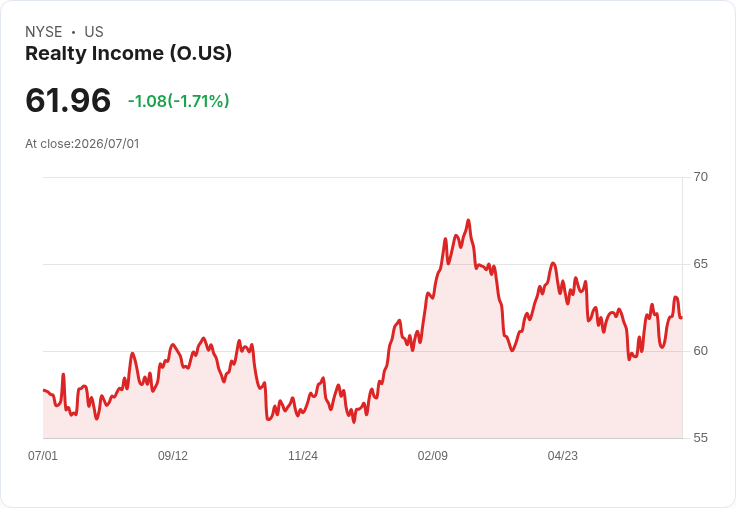Click the 70 price axis label
Image resolution: width=736 pixels, height=508 pixels.
point(700,177)
